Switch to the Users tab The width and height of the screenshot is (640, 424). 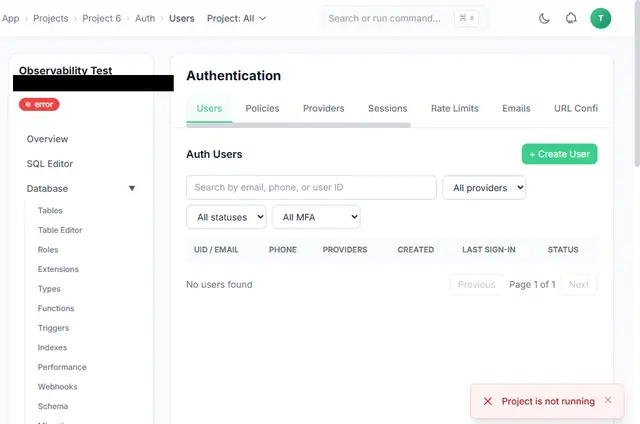(x=209, y=109)
